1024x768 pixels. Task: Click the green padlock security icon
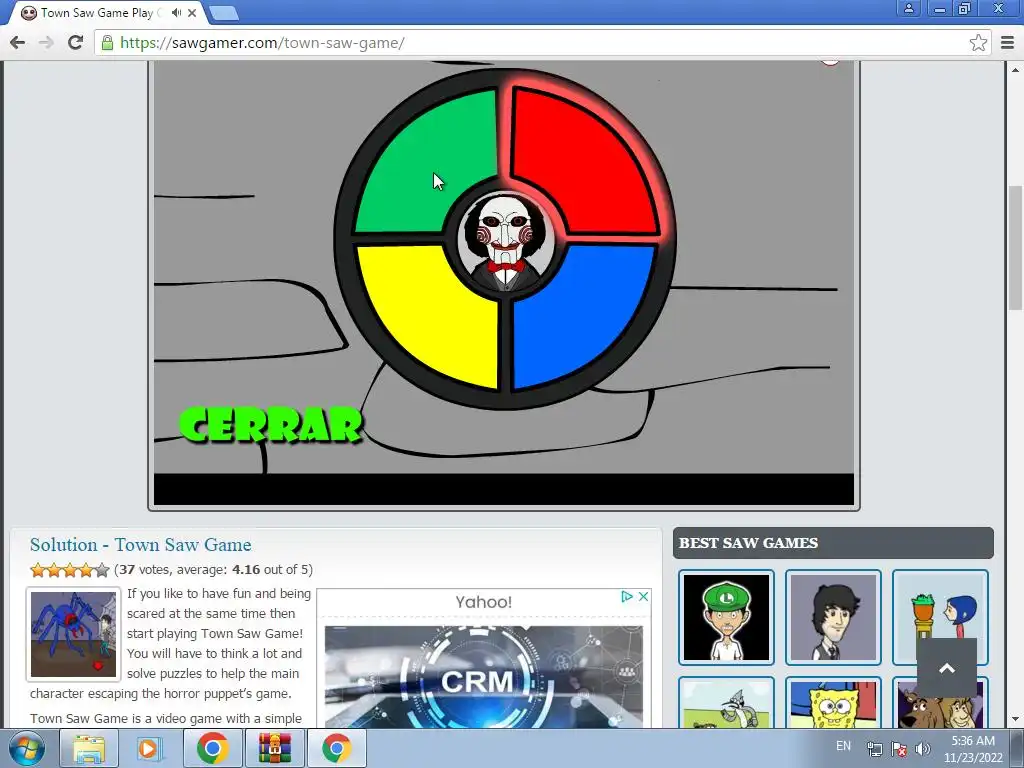(x=108, y=43)
